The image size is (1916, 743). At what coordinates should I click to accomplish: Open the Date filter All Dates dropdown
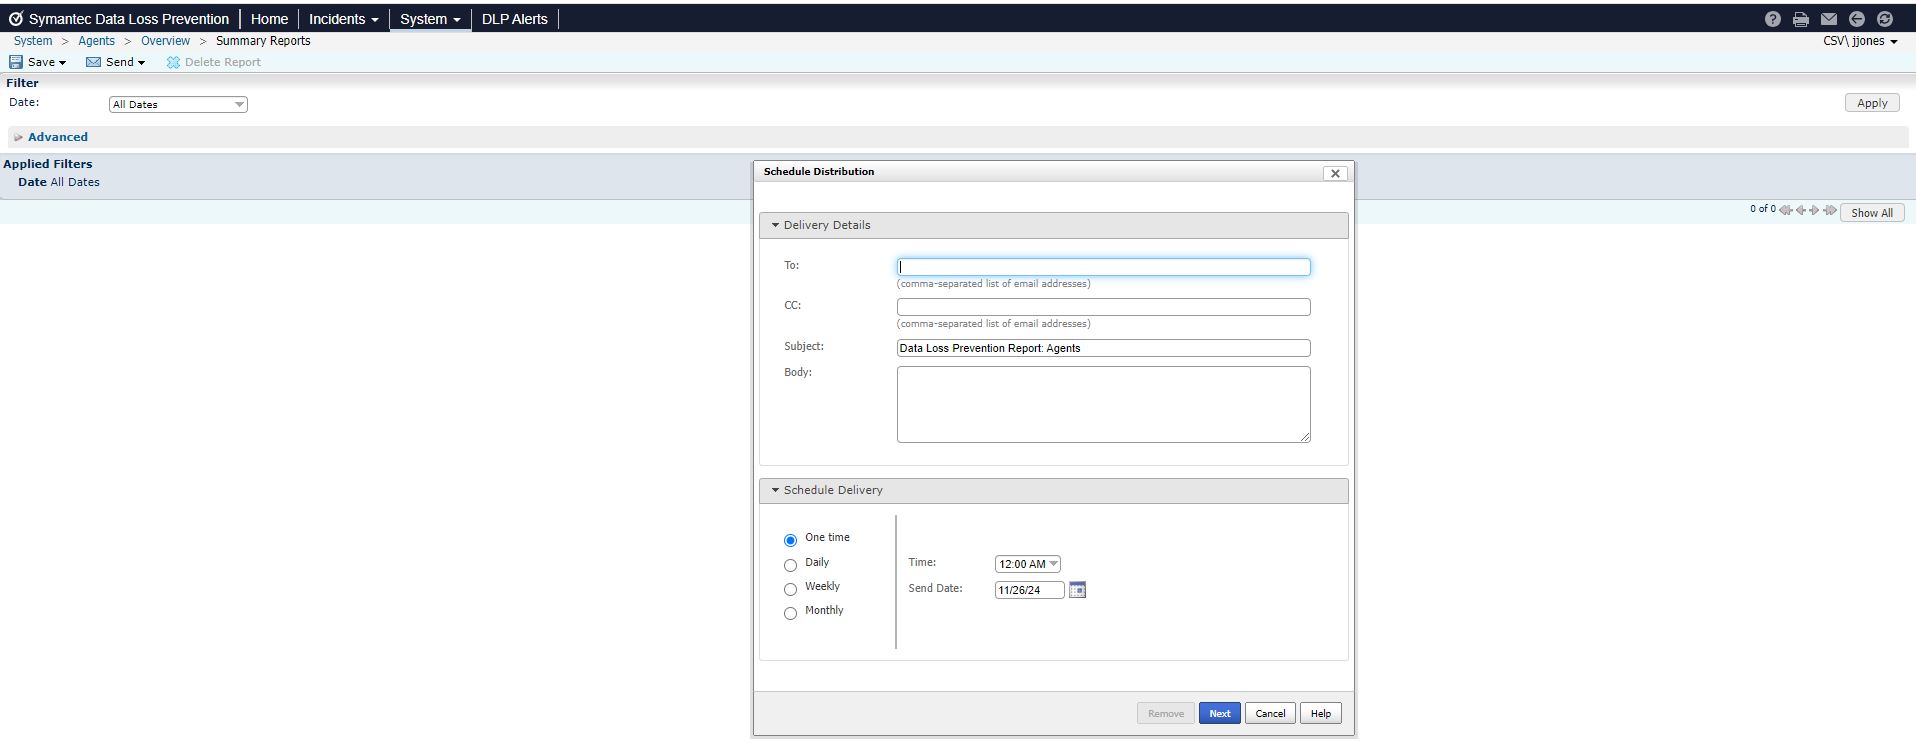pyautogui.click(x=178, y=104)
